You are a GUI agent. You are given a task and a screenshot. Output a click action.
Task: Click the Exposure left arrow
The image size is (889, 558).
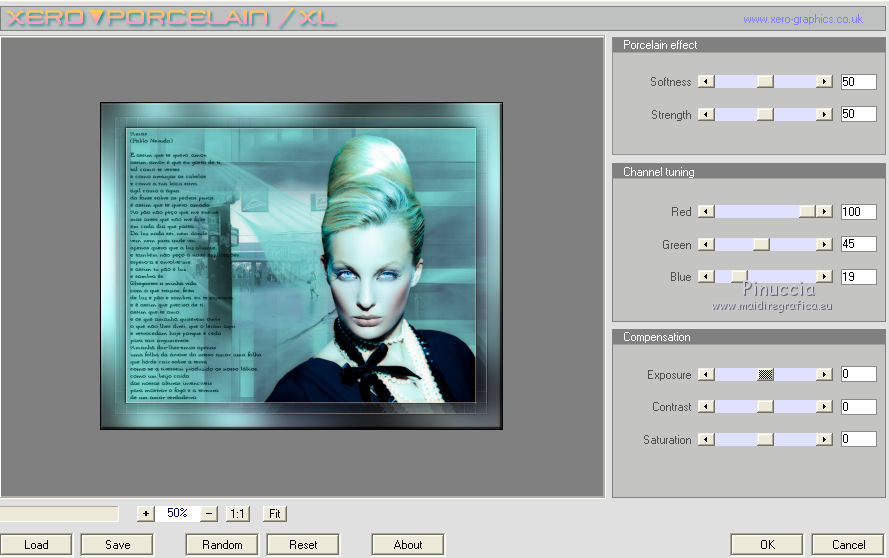(x=706, y=374)
